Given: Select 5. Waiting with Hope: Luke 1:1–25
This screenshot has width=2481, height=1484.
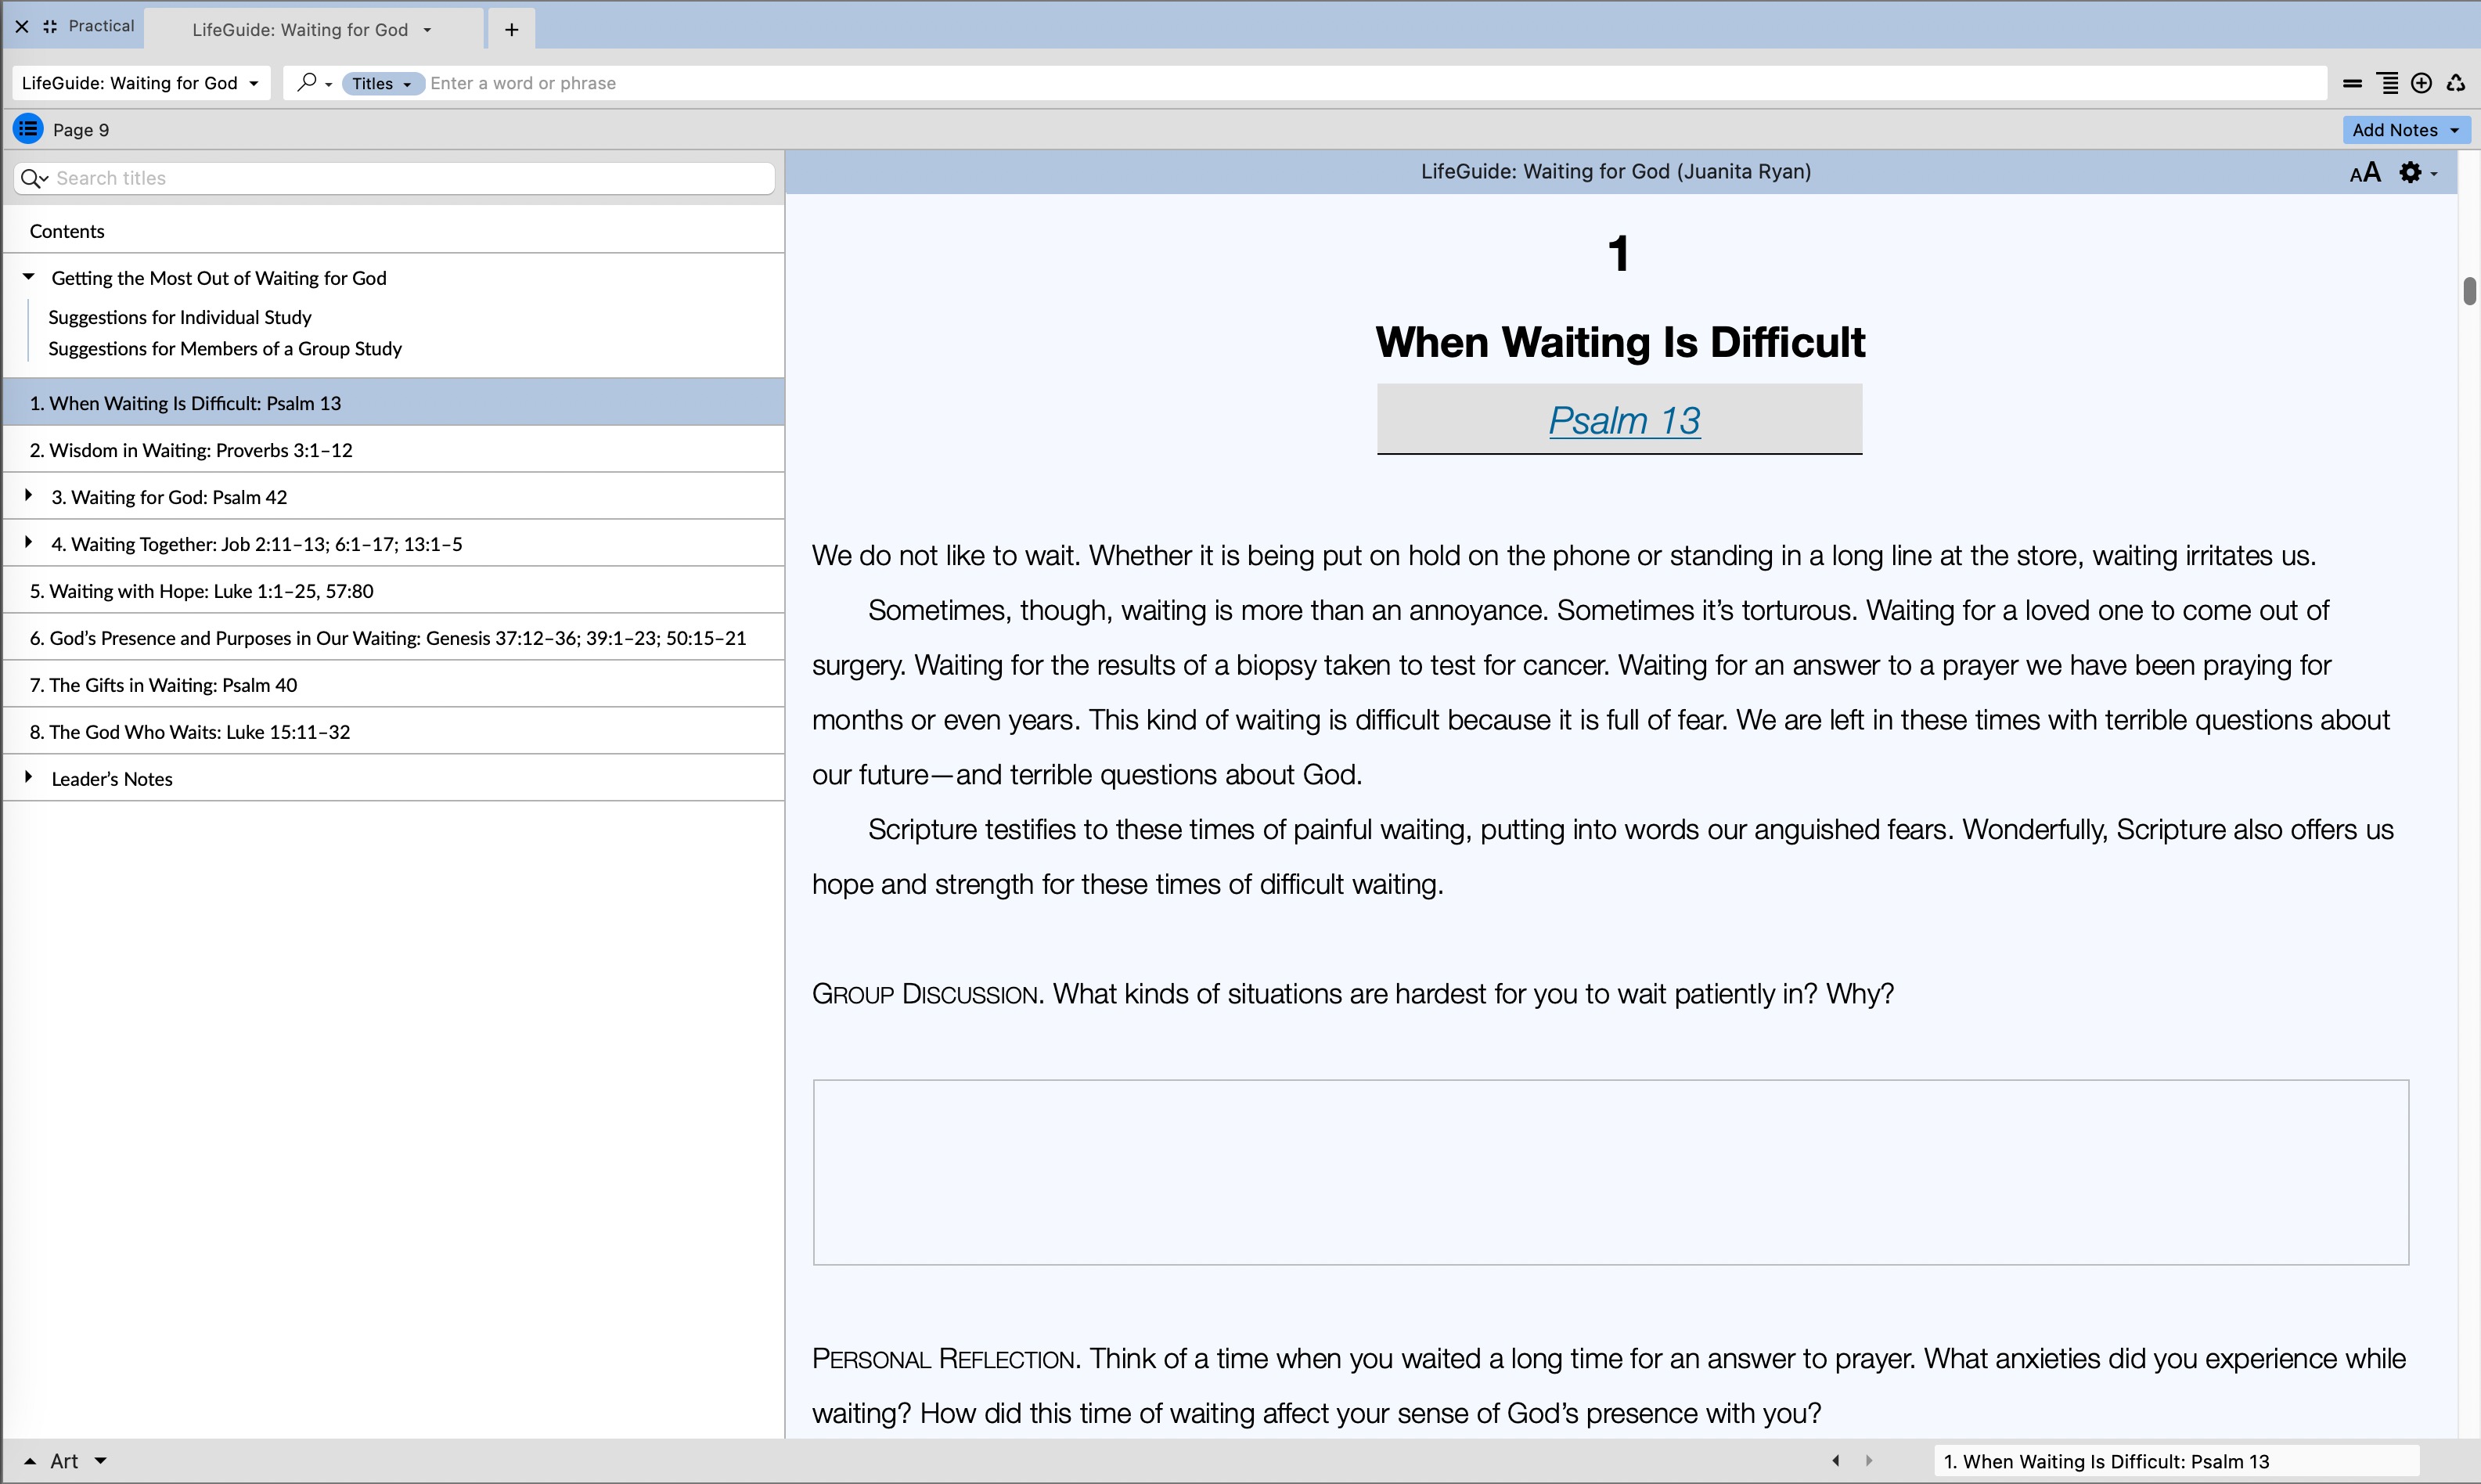Looking at the screenshot, I should [x=394, y=590].
